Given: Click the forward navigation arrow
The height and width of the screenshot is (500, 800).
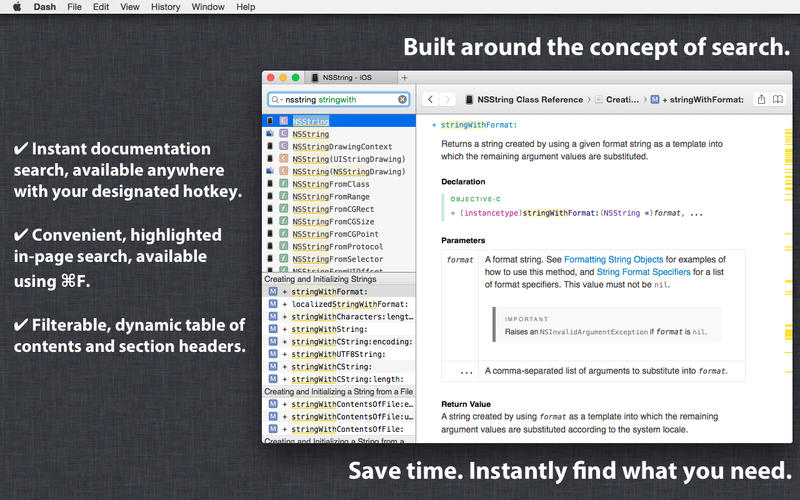Looking at the screenshot, I should pyautogui.click(x=449, y=100).
